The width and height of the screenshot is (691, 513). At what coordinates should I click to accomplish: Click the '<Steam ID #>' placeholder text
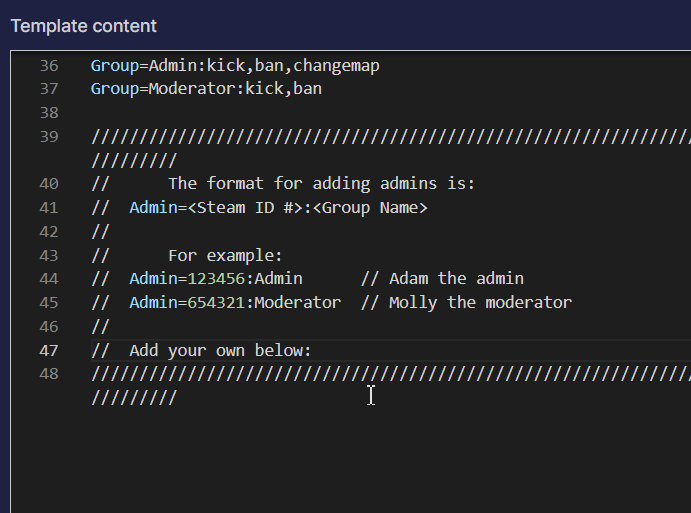[x=245, y=208]
